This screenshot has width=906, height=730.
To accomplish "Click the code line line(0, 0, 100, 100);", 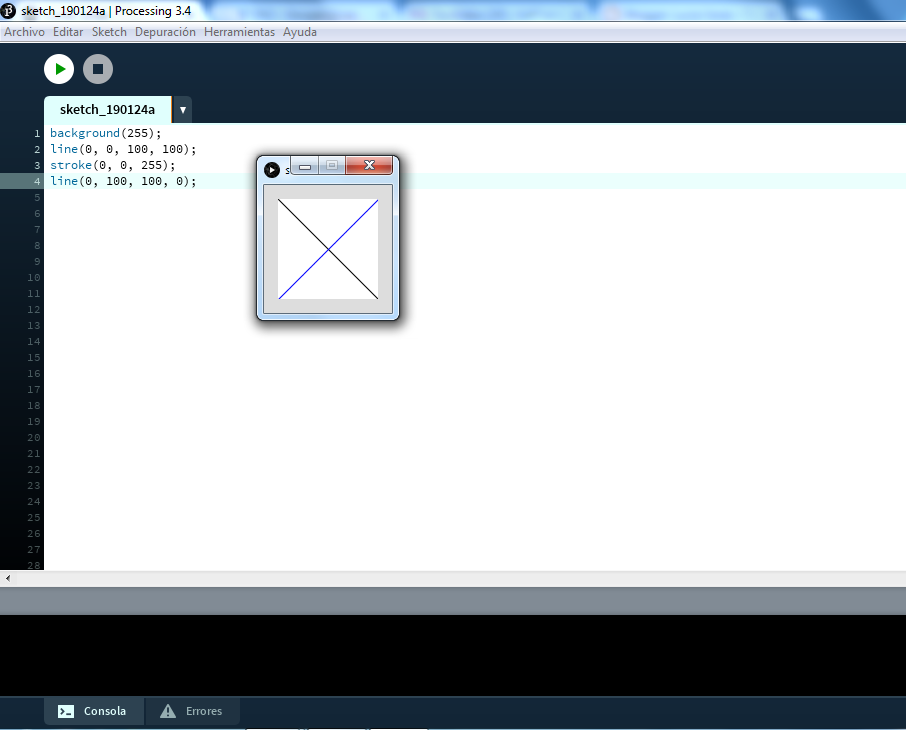I will click(x=123, y=149).
